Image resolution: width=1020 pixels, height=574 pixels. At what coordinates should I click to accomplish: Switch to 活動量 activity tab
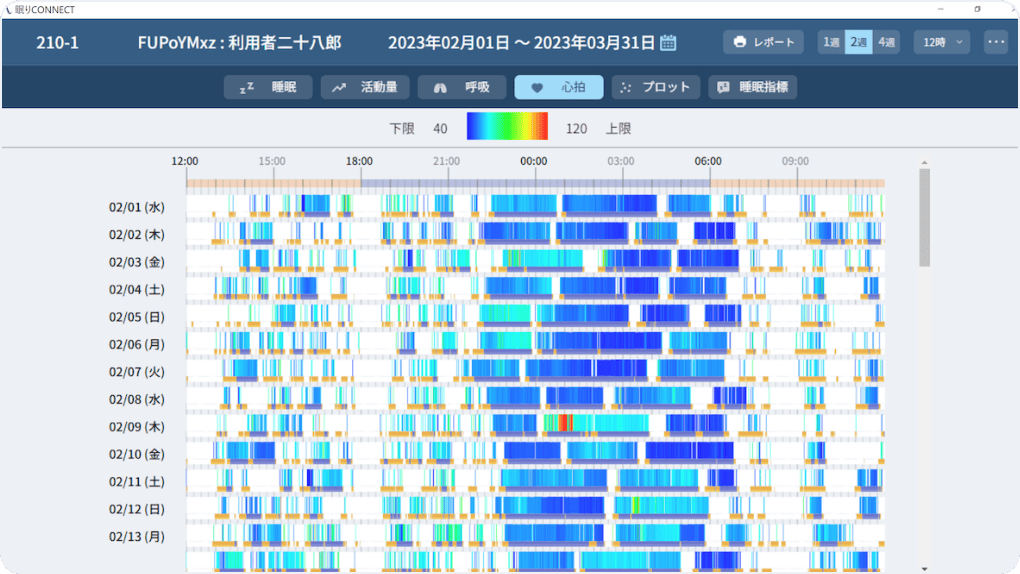point(365,87)
